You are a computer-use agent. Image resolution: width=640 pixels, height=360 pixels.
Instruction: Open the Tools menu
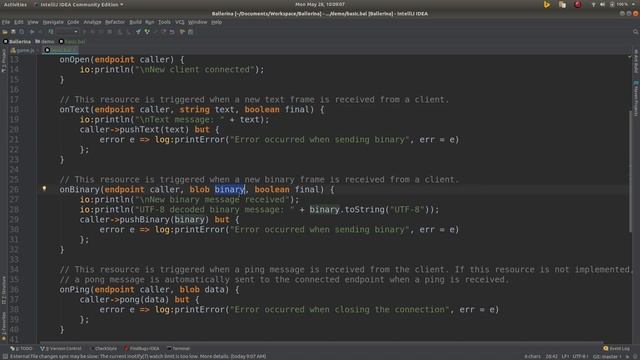point(164,22)
